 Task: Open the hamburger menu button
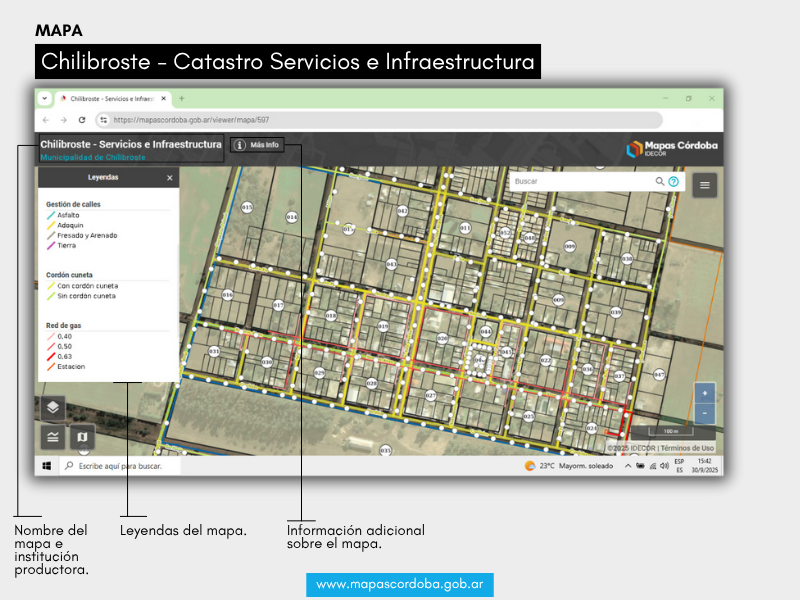(705, 184)
